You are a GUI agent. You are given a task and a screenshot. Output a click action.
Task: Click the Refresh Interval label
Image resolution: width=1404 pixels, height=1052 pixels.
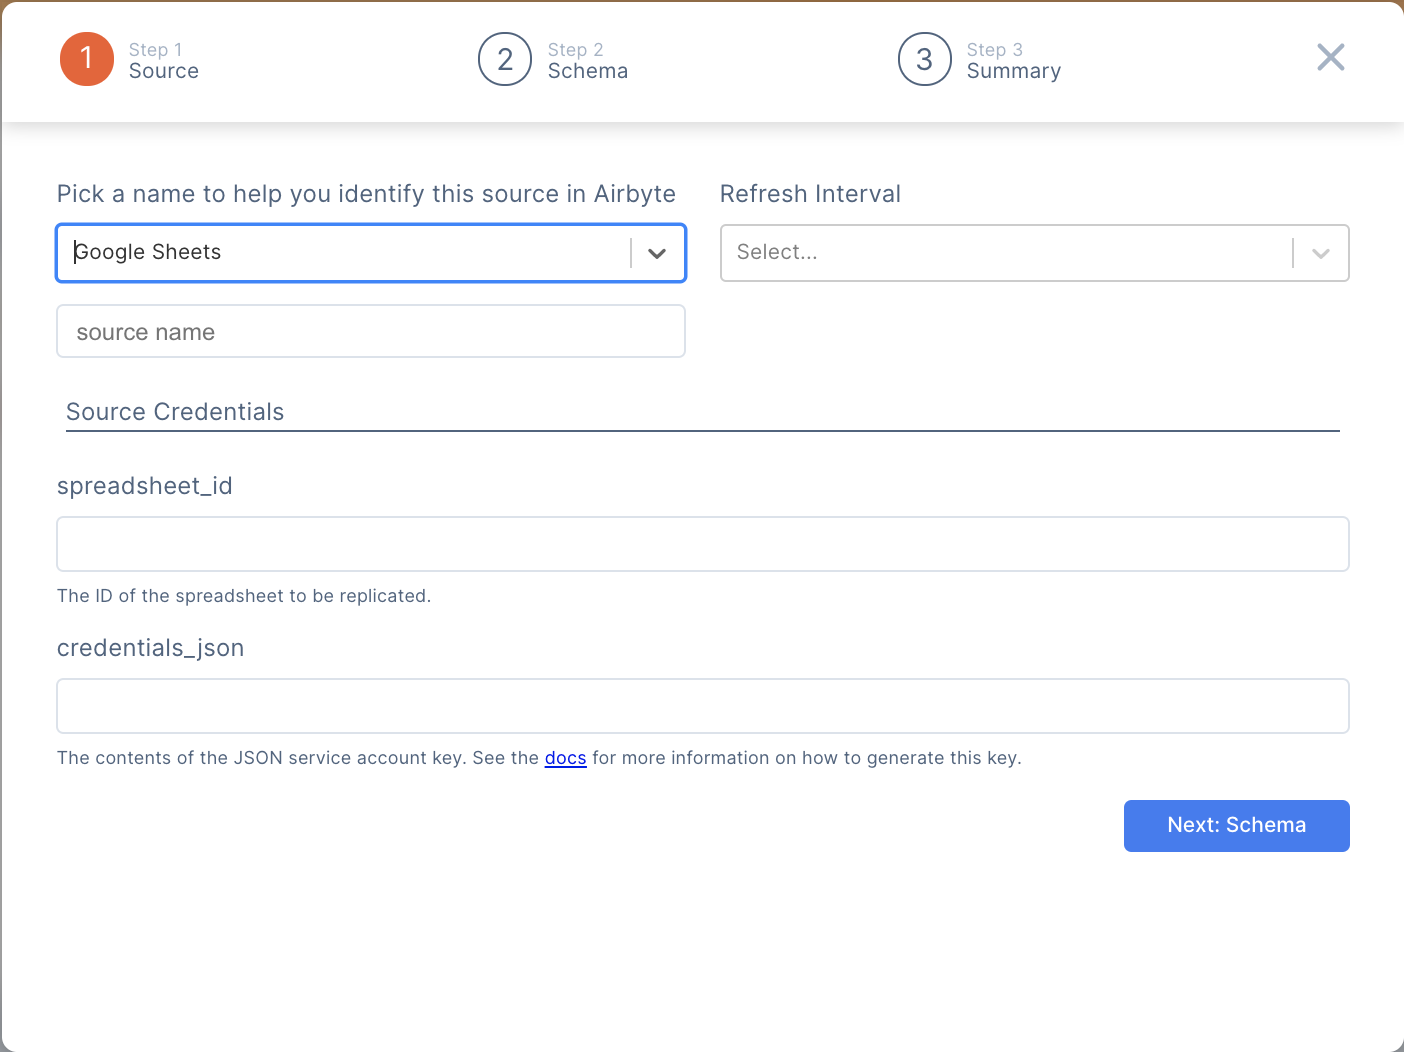coord(811,194)
